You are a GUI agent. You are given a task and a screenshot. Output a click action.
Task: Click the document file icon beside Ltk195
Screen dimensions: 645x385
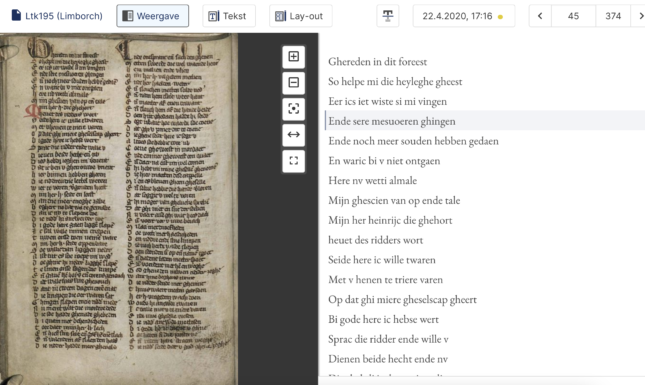pyautogui.click(x=16, y=16)
